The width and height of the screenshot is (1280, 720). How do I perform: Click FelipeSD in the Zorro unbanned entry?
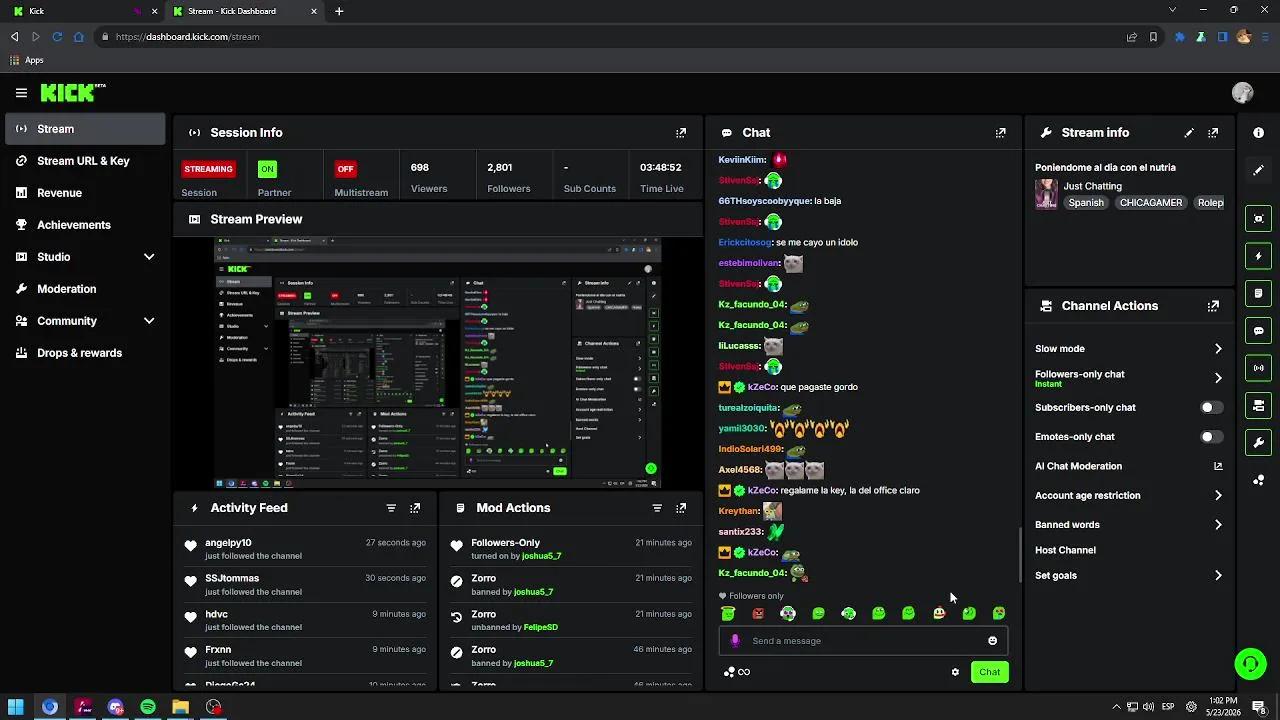pos(541,628)
